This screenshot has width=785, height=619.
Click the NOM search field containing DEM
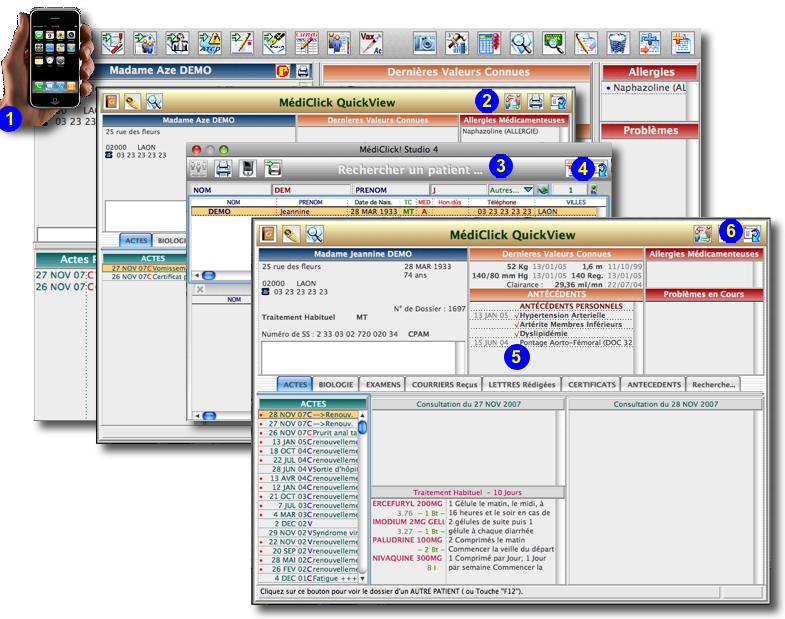click(311, 190)
